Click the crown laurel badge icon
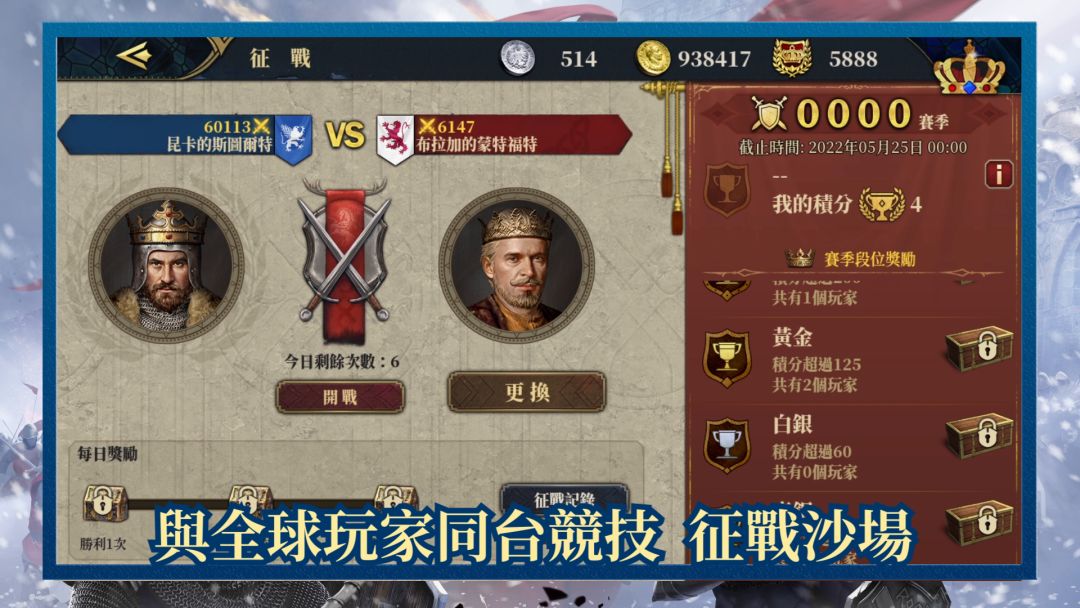 tap(792, 58)
